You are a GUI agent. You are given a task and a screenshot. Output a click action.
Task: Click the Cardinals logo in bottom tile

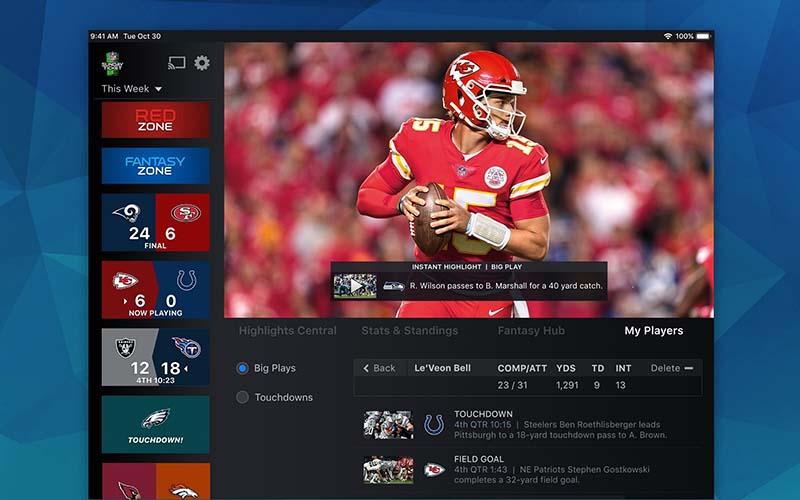pyautogui.click(x=129, y=490)
